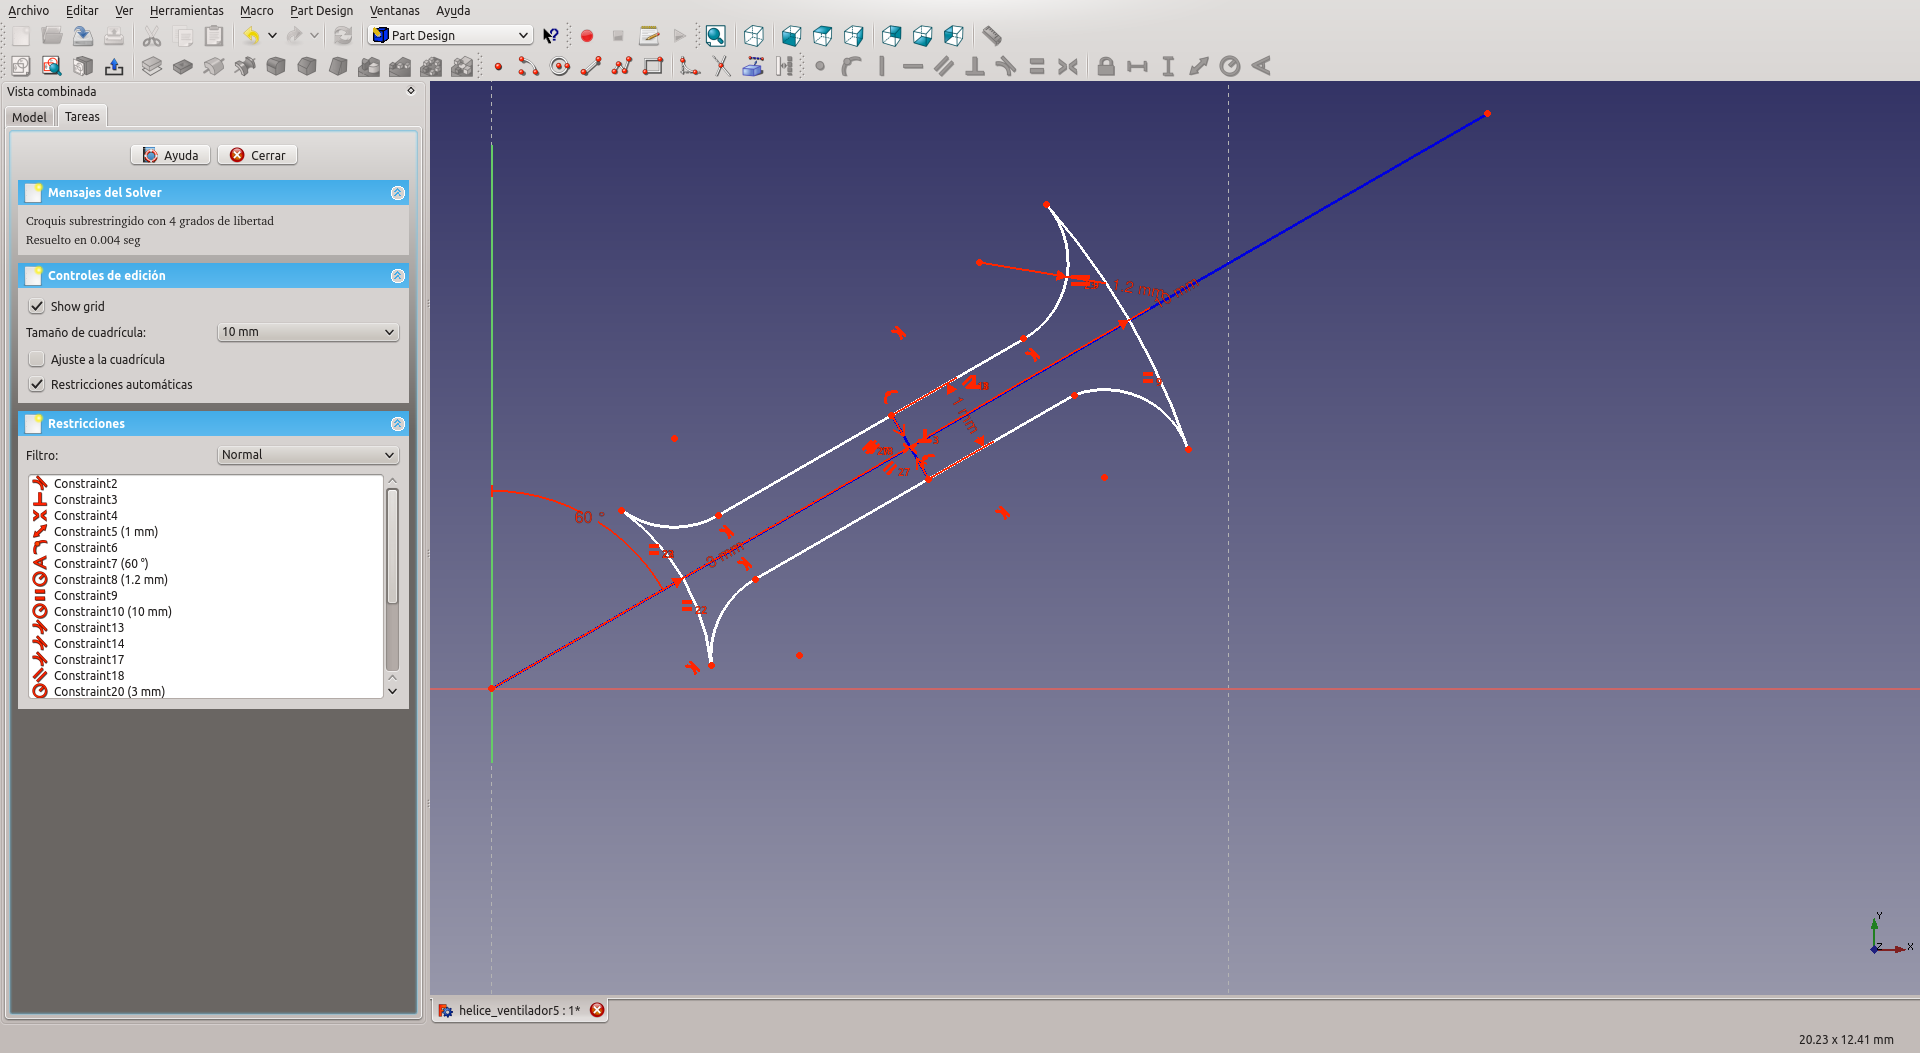This screenshot has height=1053, width=1920.
Task: Open the Filtro Normal dropdown
Action: [x=308, y=455]
